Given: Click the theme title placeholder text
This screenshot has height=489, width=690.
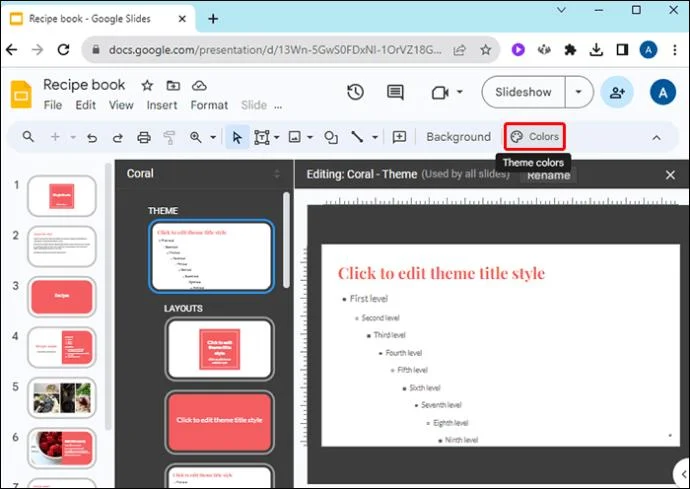Looking at the screenshot, I should (x=441, y=273).
